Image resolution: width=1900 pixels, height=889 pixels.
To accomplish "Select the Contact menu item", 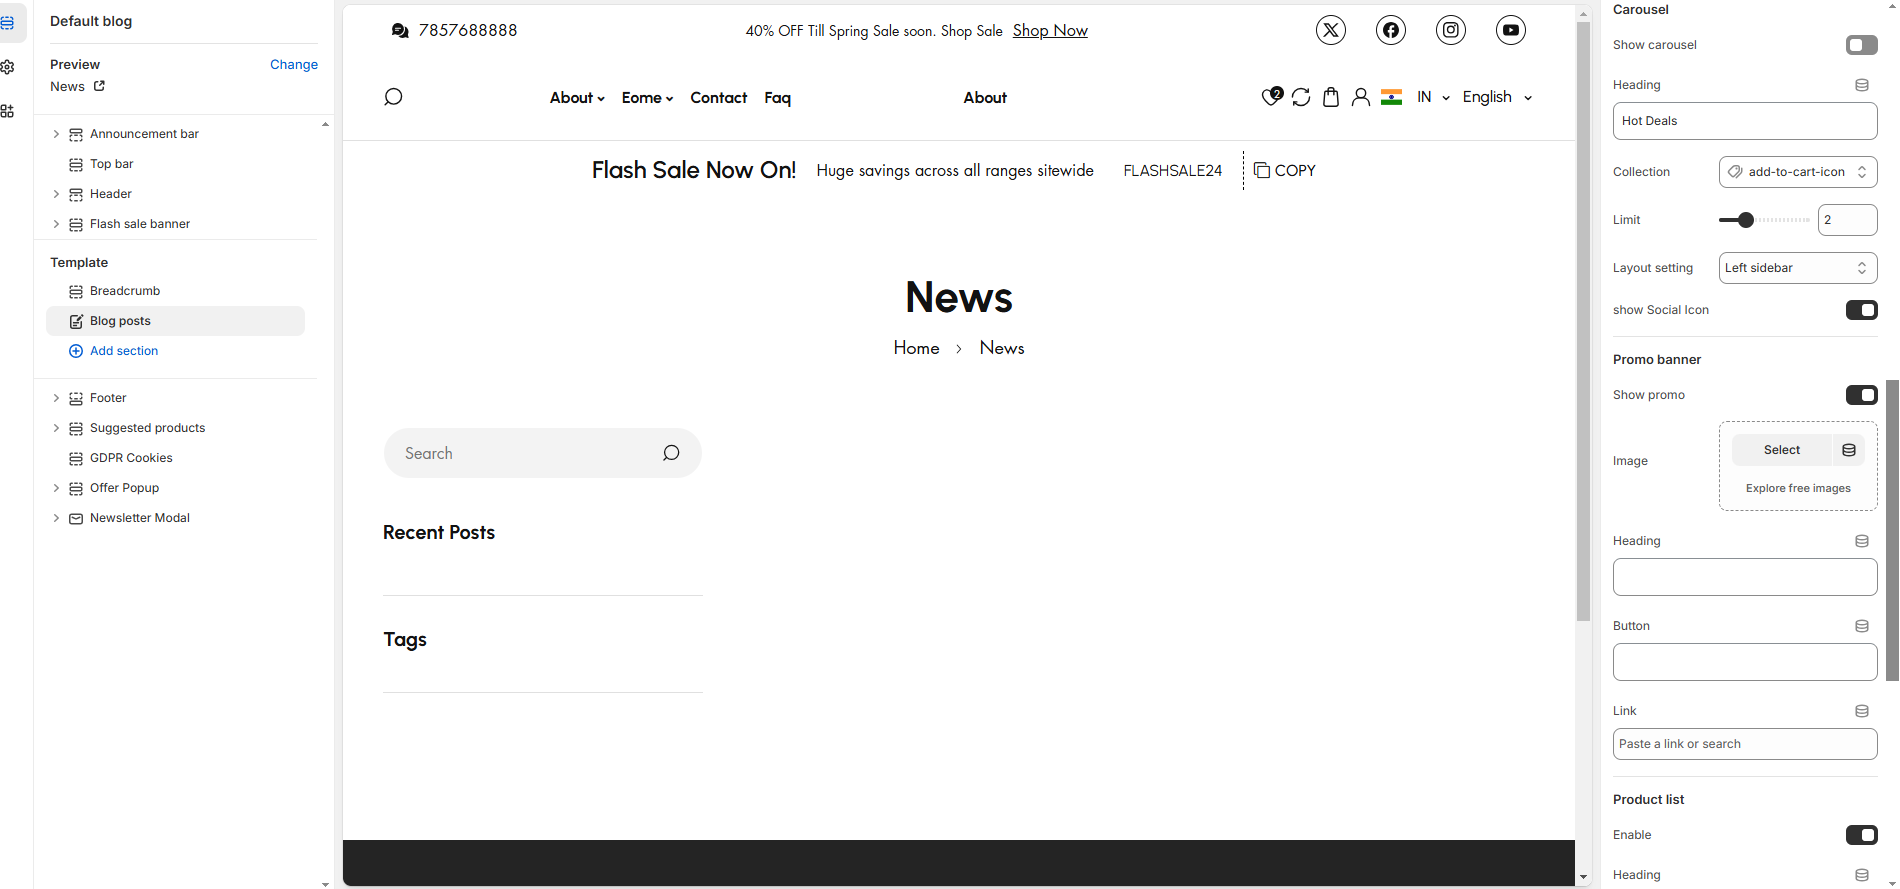I will point(718,98).
